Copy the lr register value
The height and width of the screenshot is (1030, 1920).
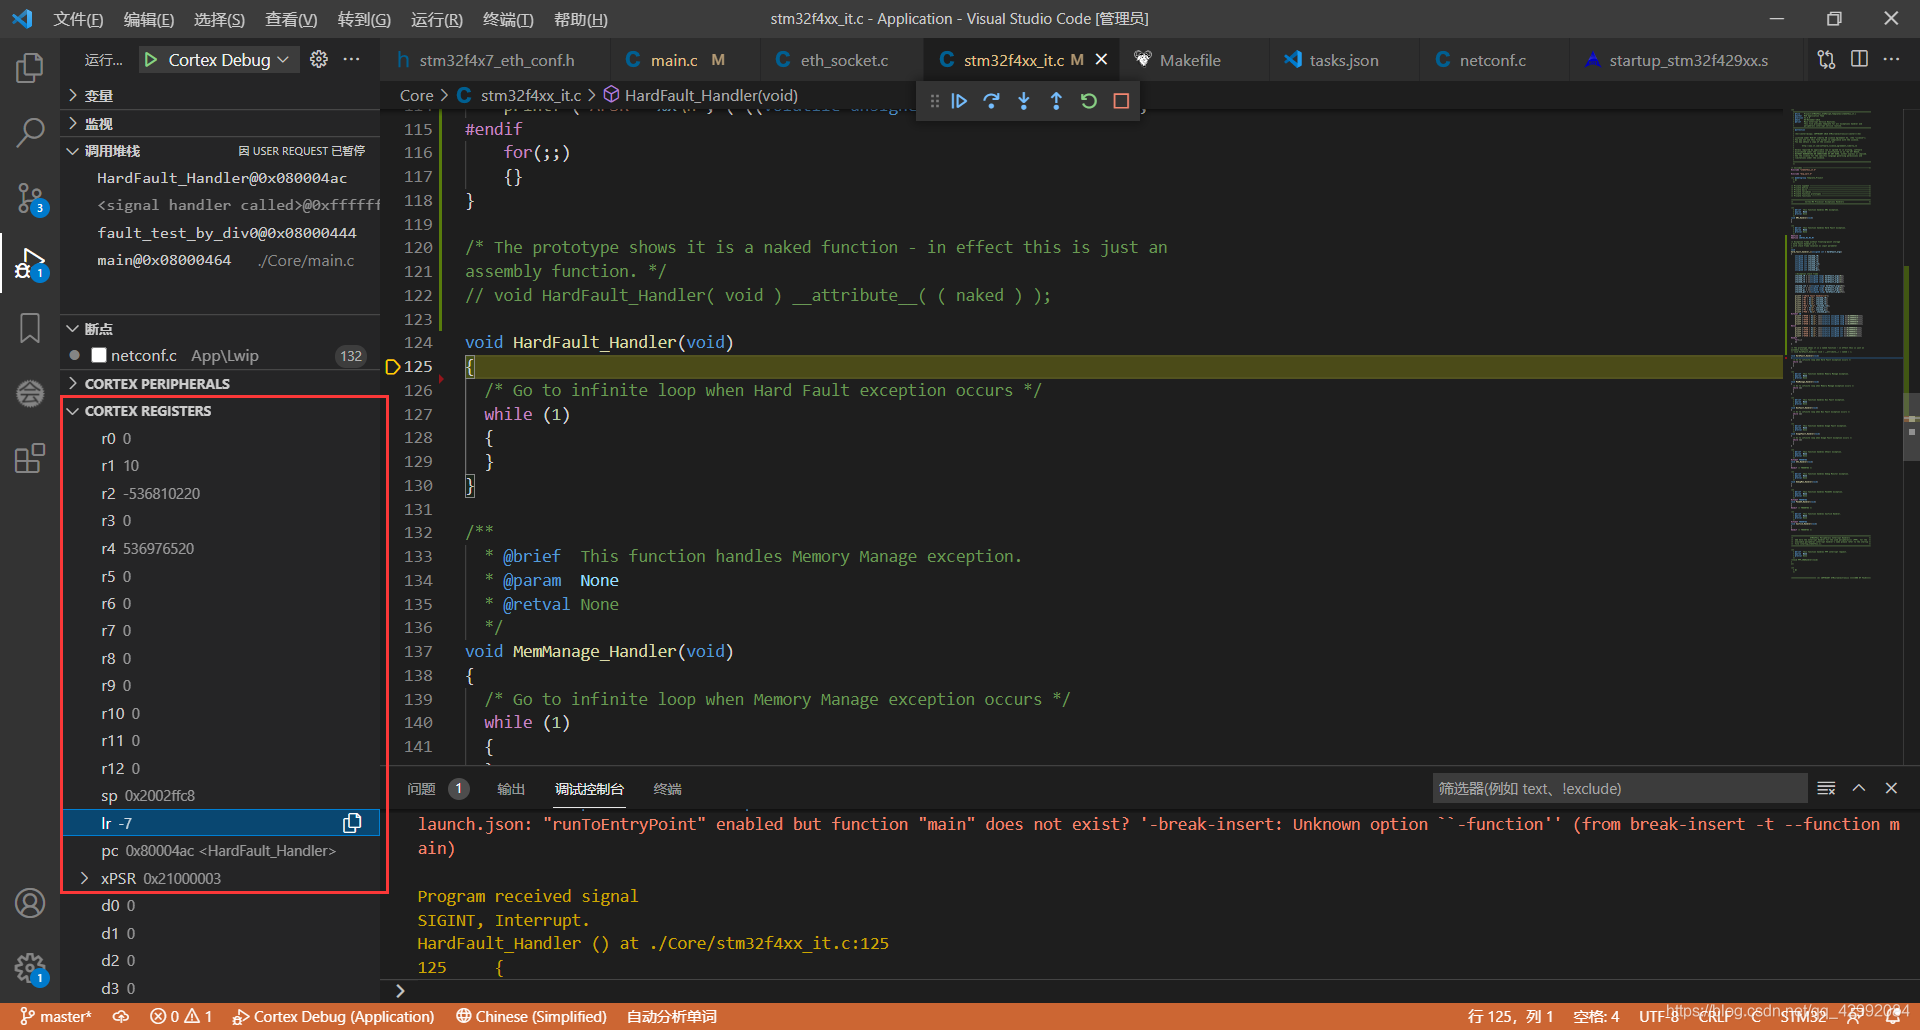tap(352, 823)
